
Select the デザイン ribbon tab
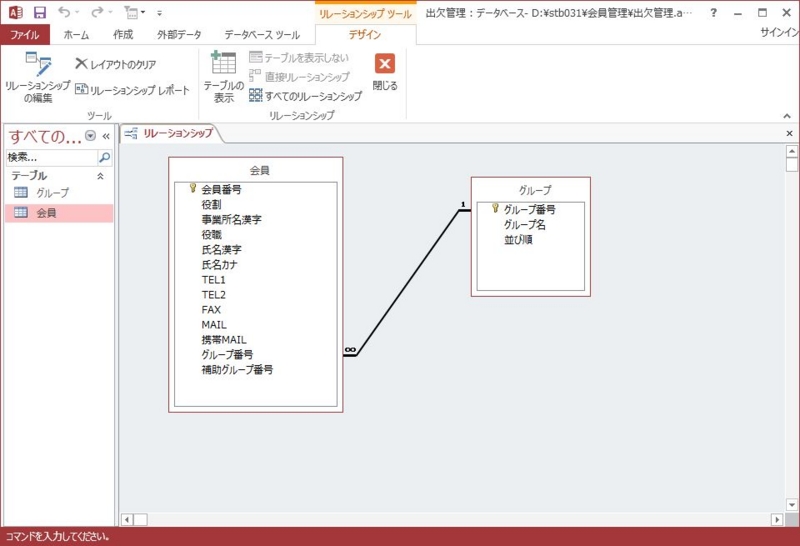[x=365, y=34]
